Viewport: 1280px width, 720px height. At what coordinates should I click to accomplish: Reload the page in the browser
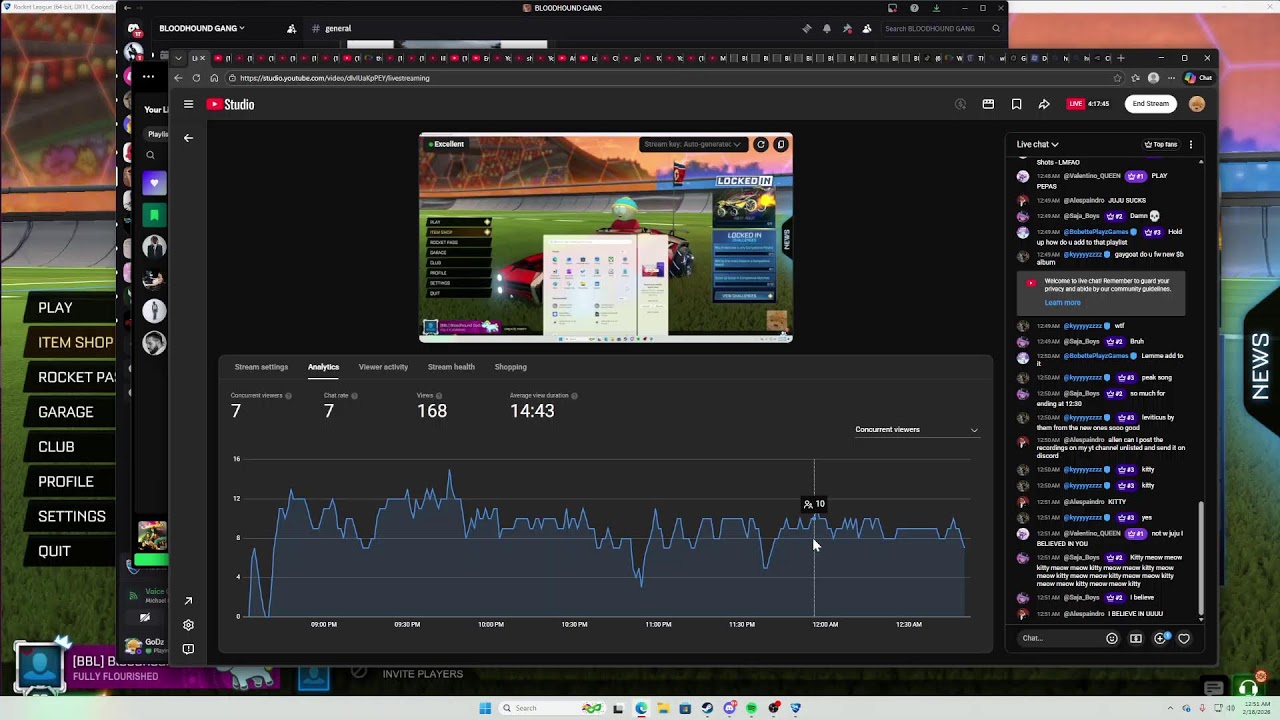[x=196, y=78]
